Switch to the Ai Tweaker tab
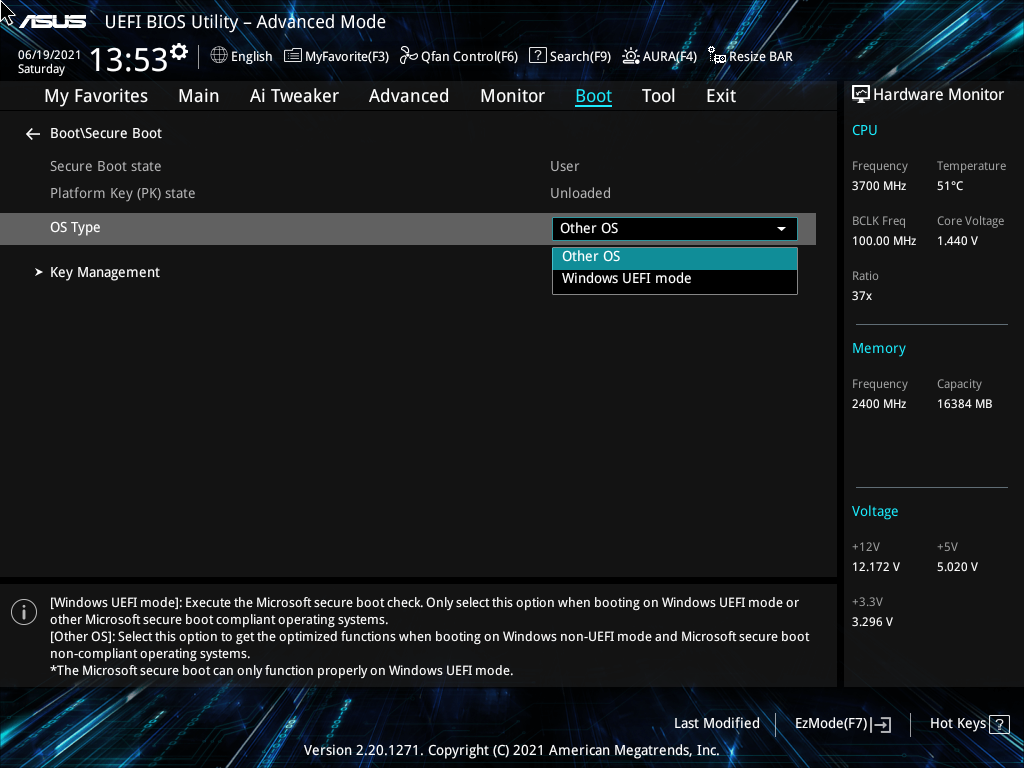Viewport: 1024px width, 768px height. (x=294, y=95)
